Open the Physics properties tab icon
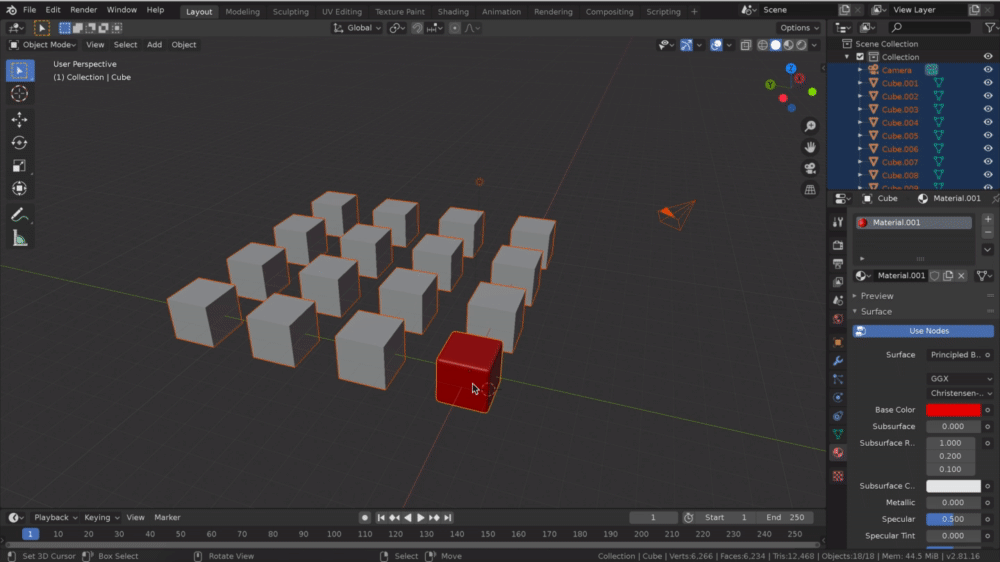Viewport: 1000px width, 562px height. click(x=838, y=397)
